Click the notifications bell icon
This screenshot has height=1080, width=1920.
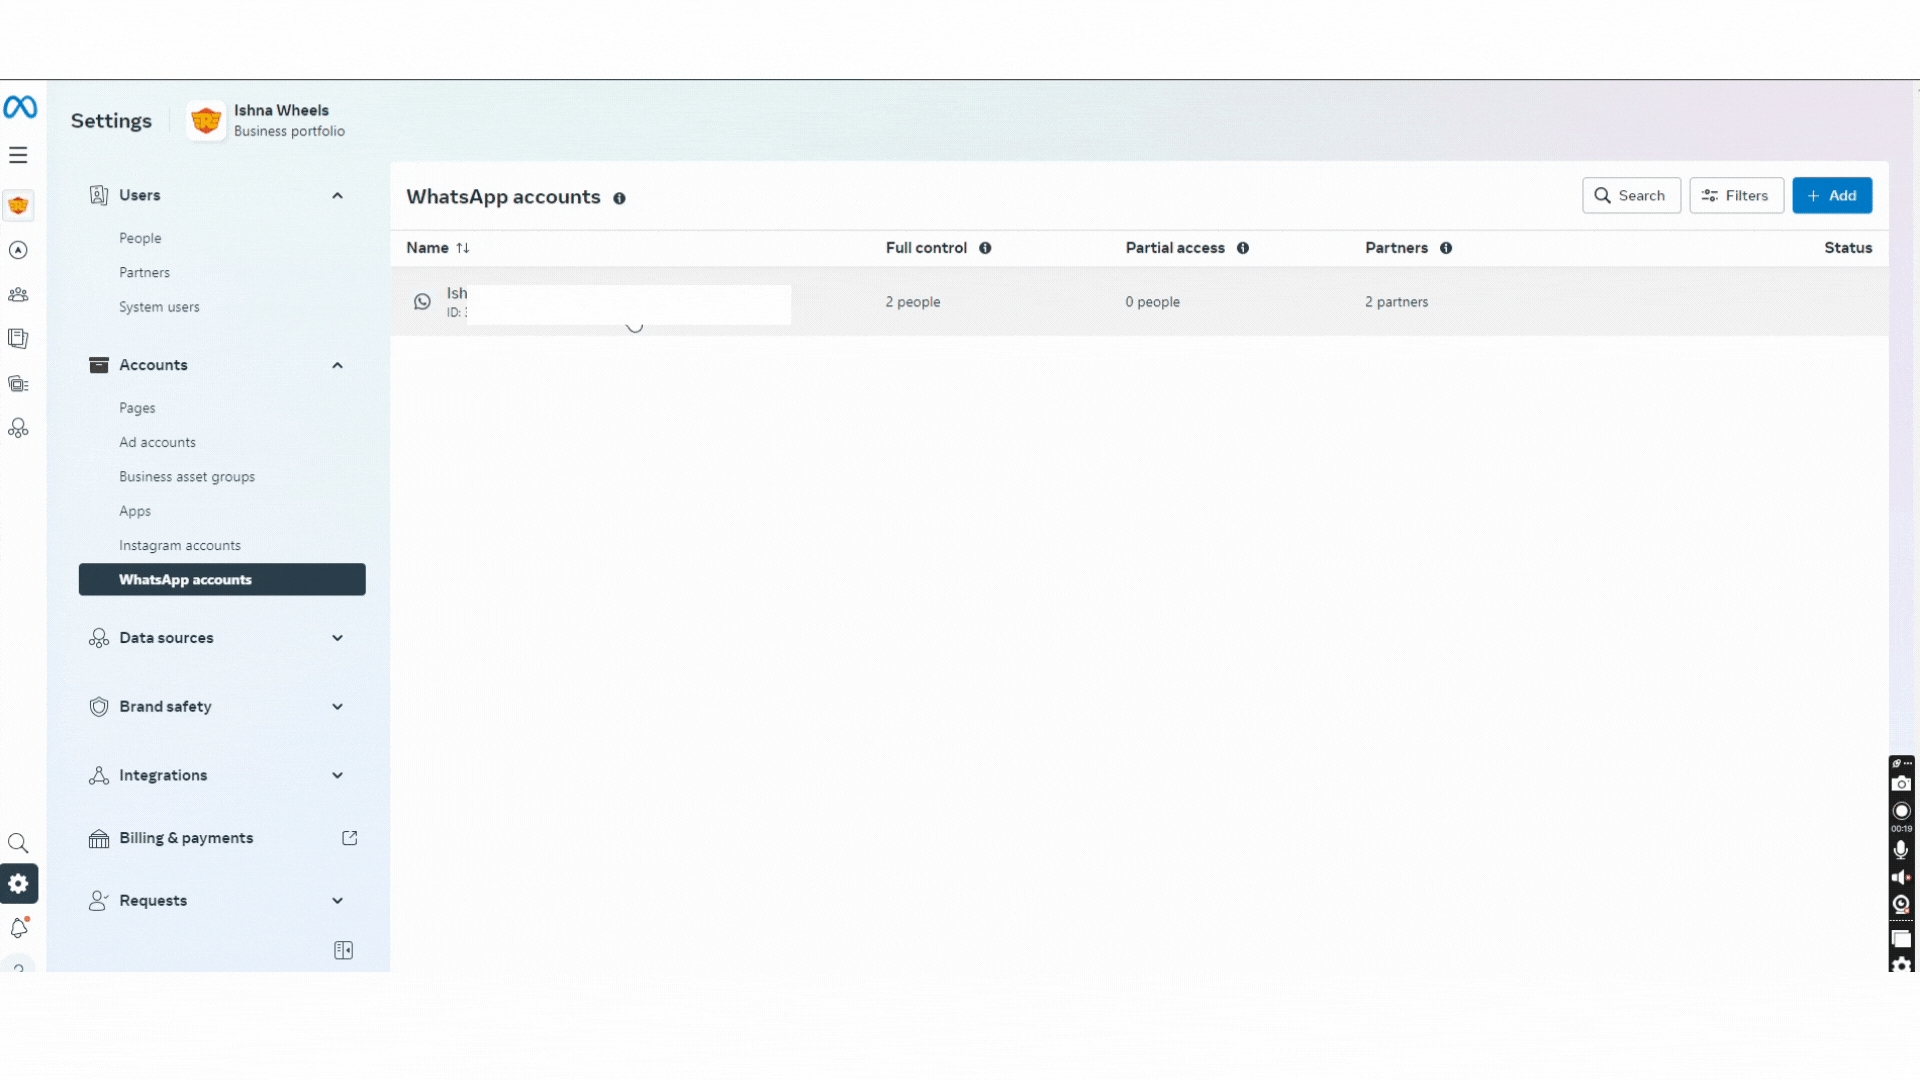[x=18, y=928]
